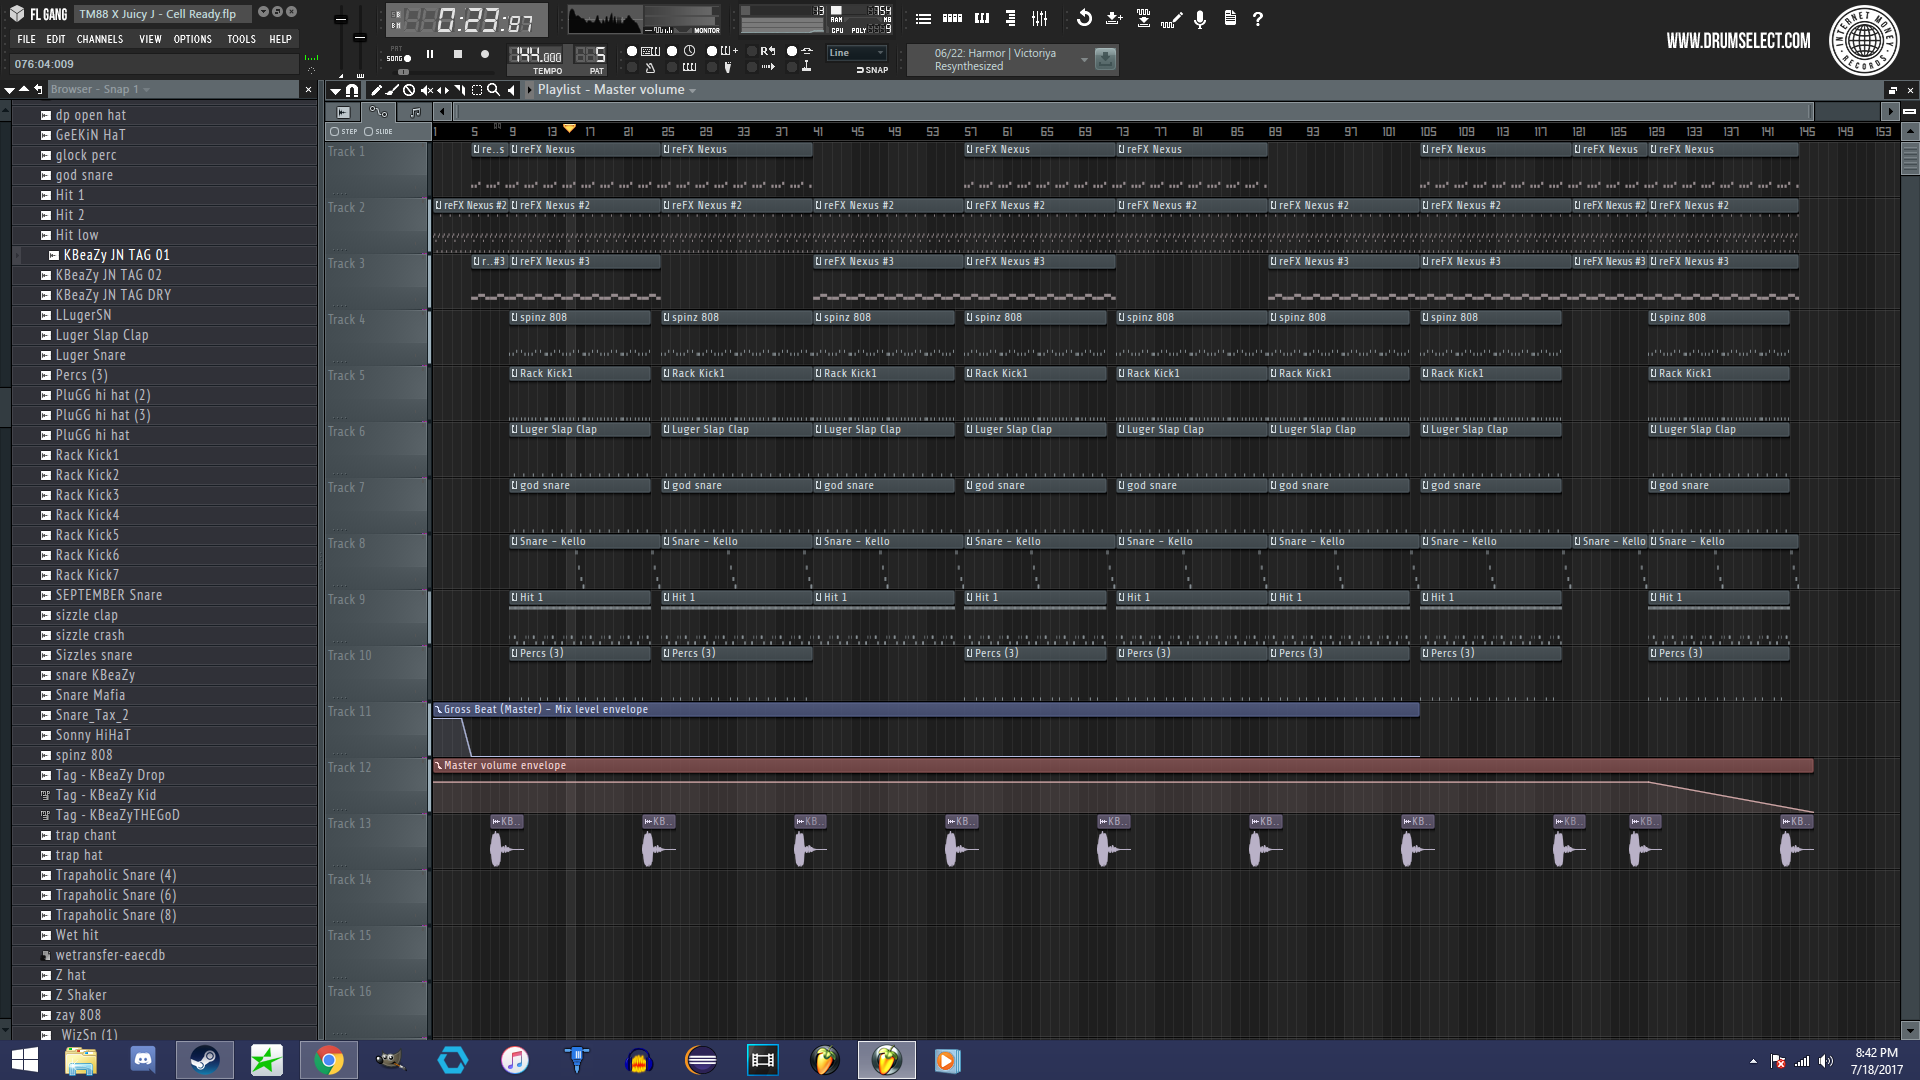The height and width of the screenshot is (1080, 1920).
Task: Expand the Harmor Victoriya news panel dropdown
Action: (x=1084, y=60)
